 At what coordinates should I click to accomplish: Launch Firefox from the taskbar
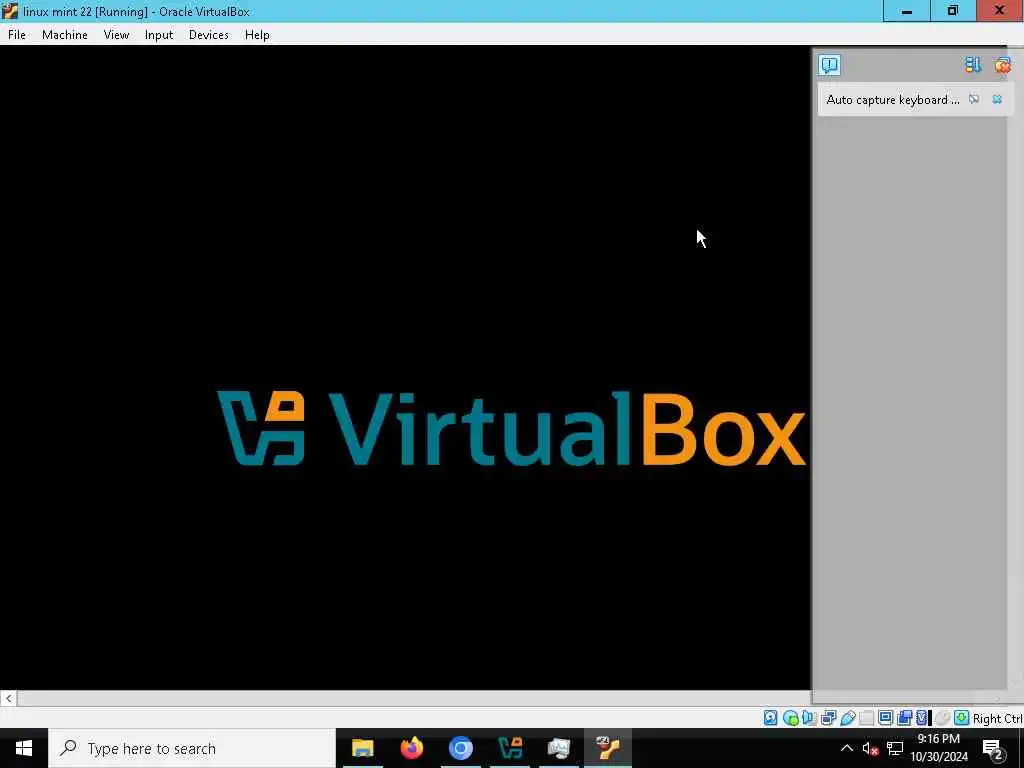[x=411, y=748]
